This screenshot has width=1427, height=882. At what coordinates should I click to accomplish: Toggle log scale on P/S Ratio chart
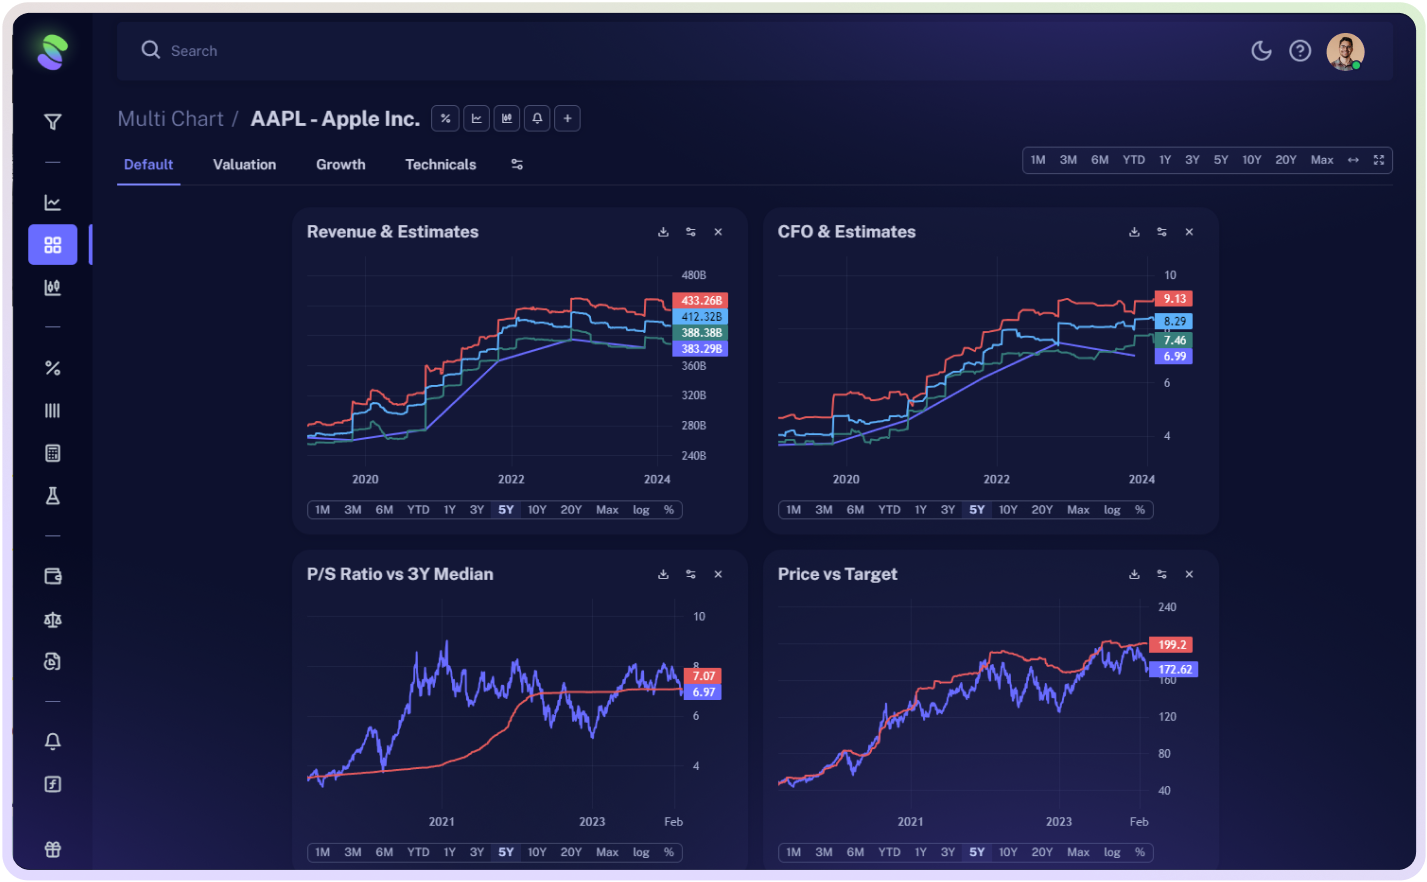(640, 852)
